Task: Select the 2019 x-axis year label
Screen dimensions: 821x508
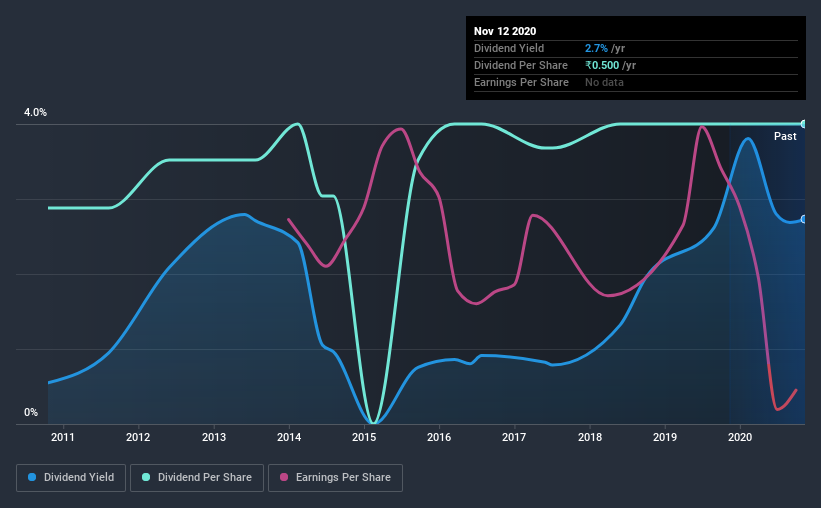Action: coord(665,437)
